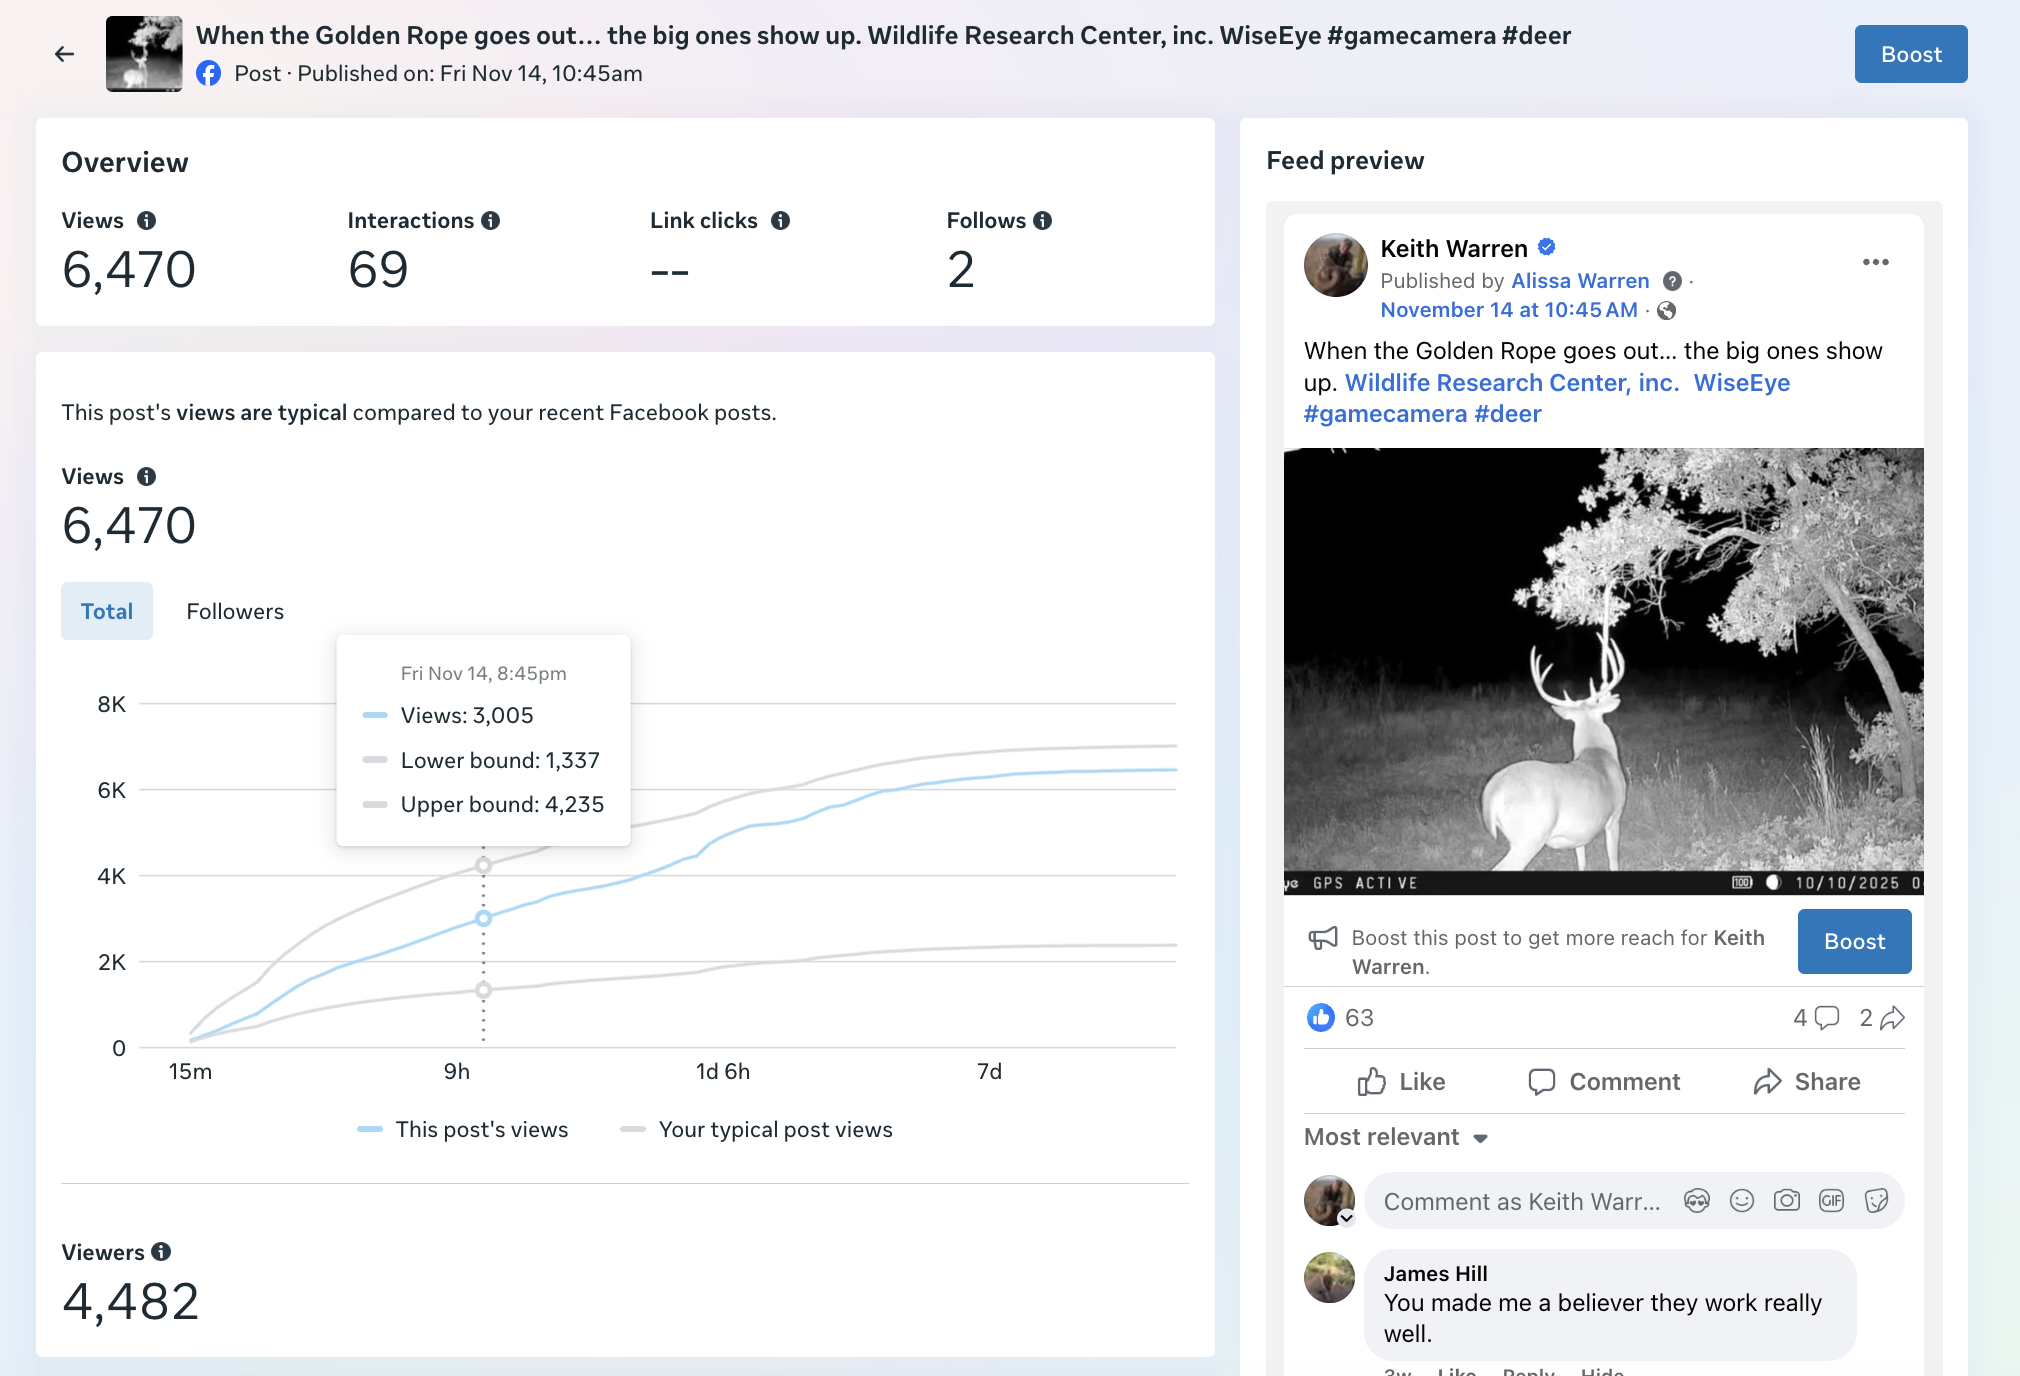Click the Share button on the post
The image size is (2020, 1376).
1807,1082
